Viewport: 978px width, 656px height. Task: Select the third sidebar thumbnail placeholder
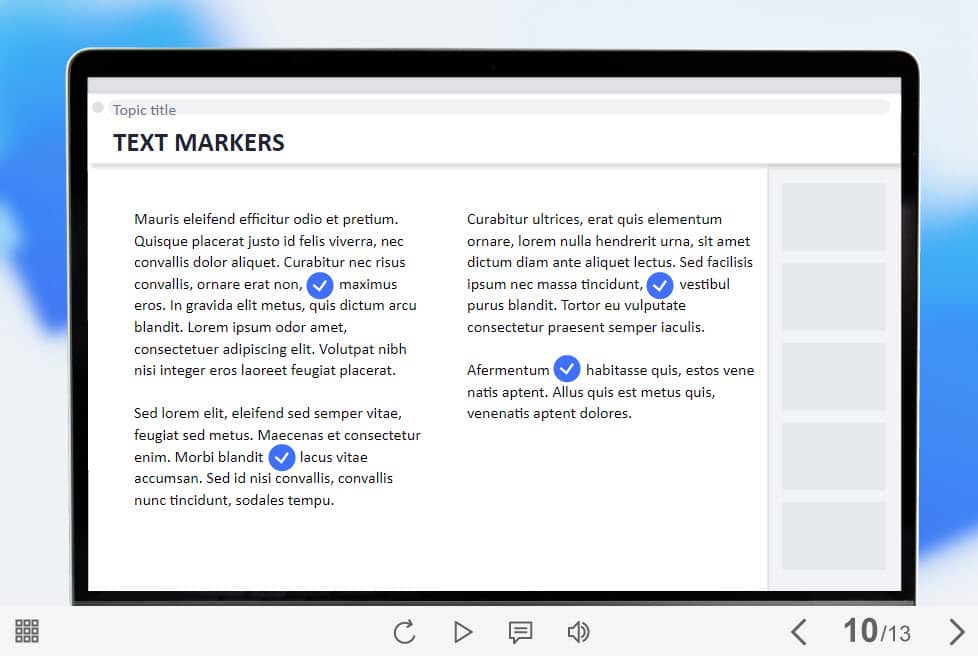click(833, 376)
